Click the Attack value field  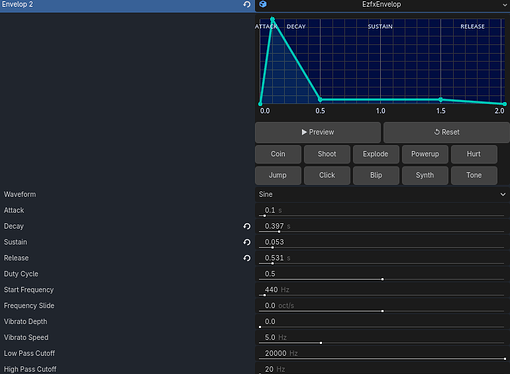pyautogui.click(x=382, y=210)
